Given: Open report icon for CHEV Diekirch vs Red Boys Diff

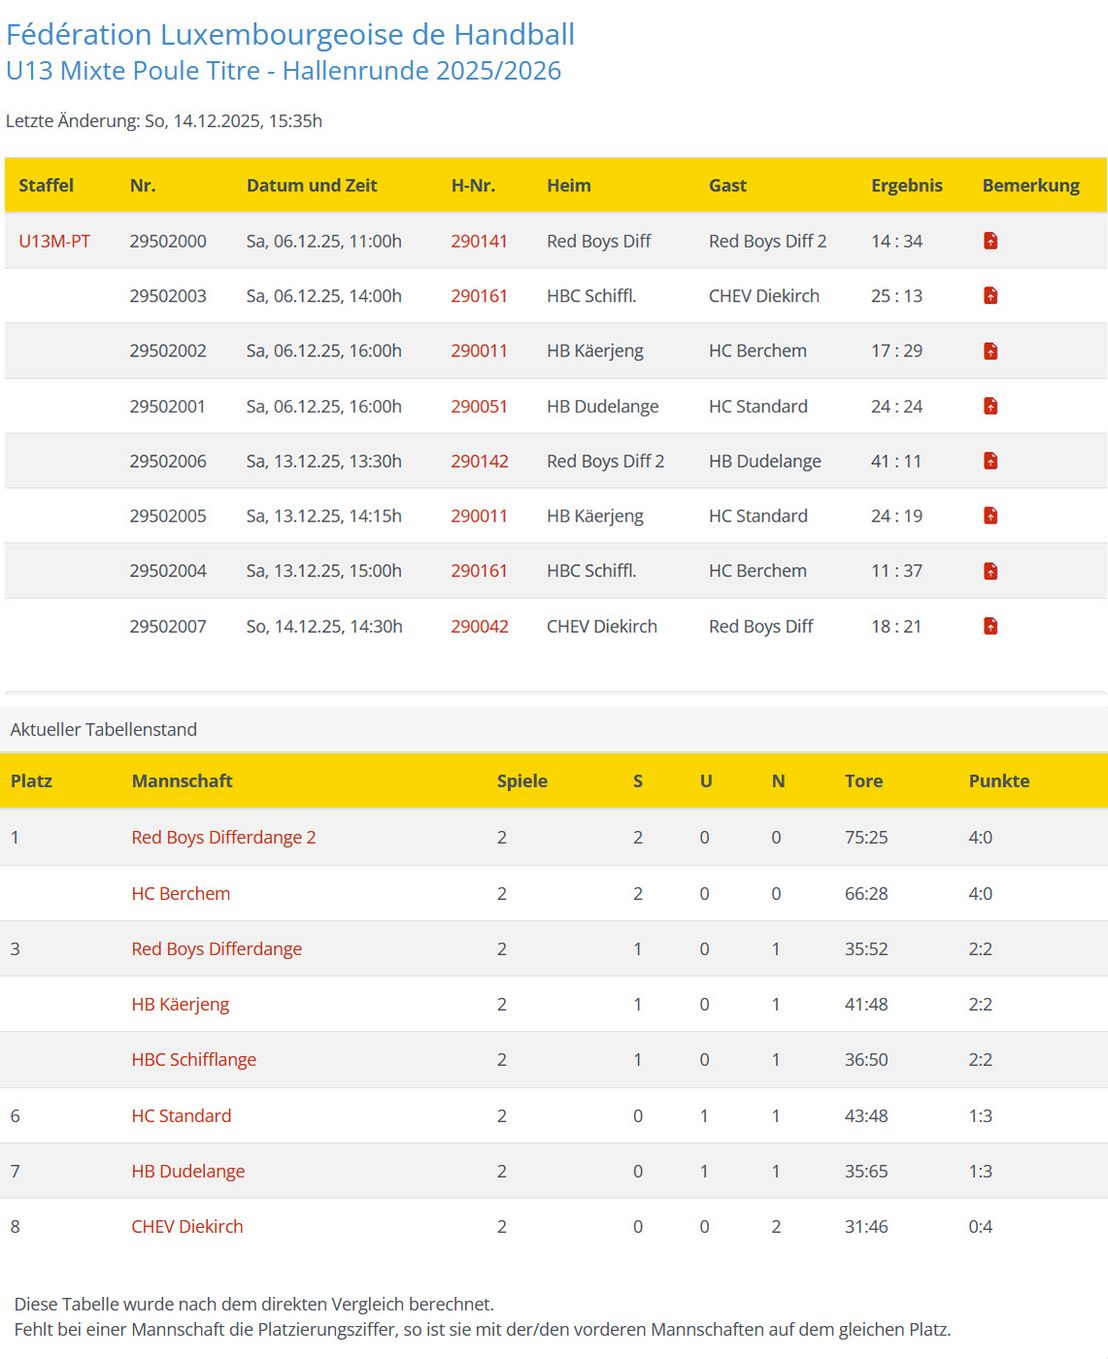Looking at the screenshot, I should 990,626.
